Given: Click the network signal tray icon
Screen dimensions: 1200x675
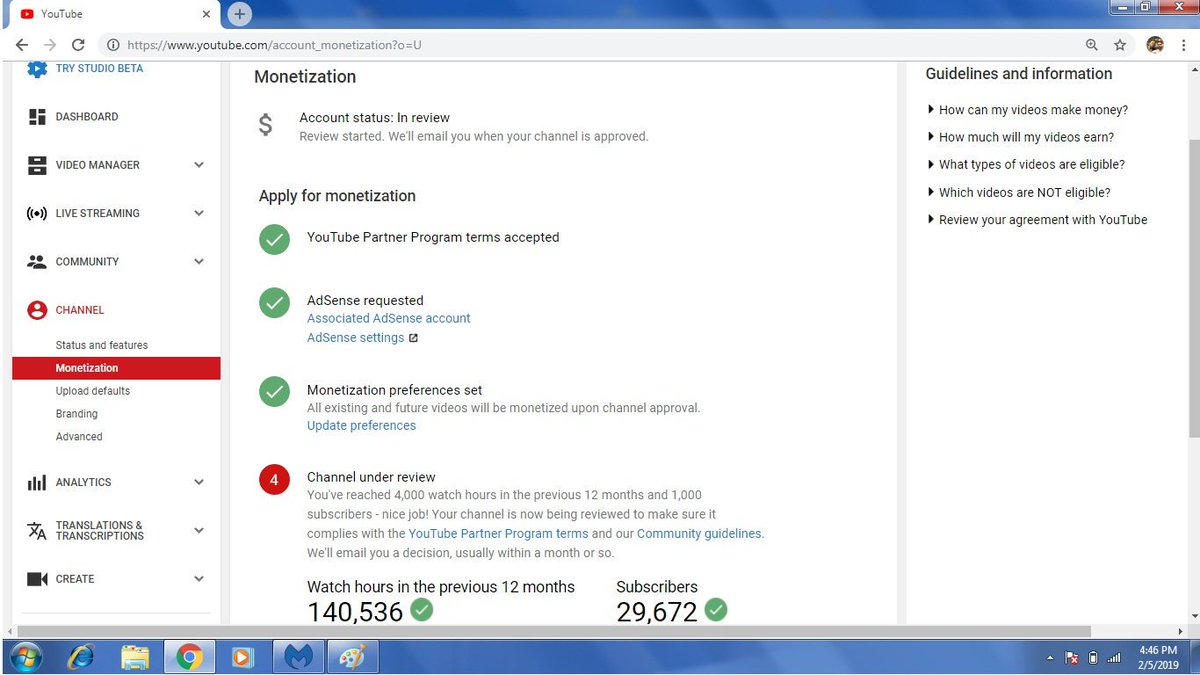Looking at the screenshot, I should coord(1114,658).
